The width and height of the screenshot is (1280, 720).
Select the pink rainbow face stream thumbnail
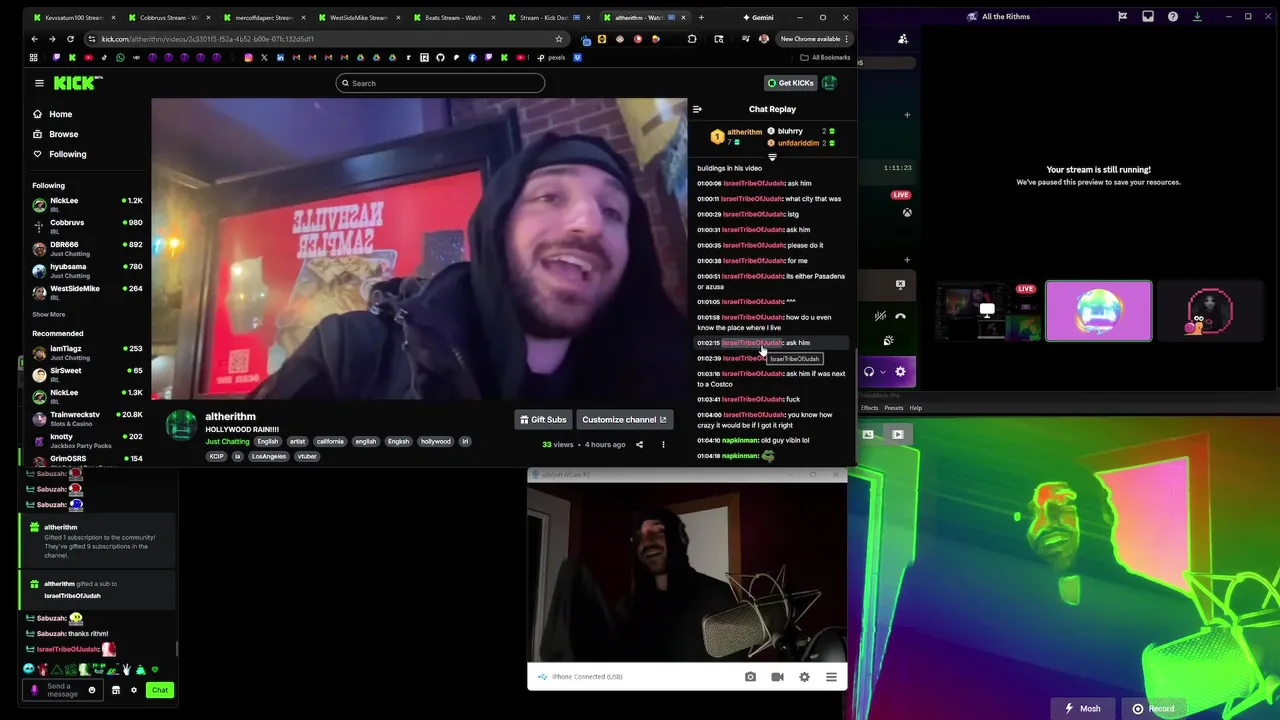1099,311
